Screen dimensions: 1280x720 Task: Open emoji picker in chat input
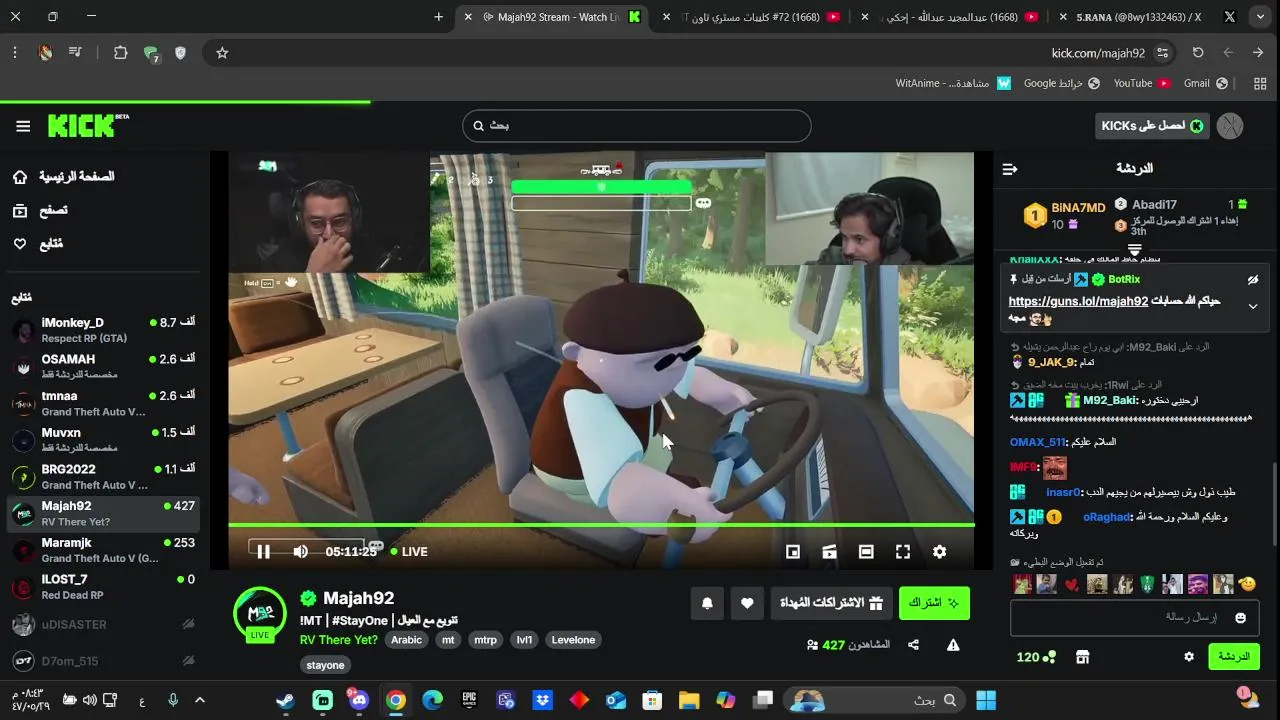click(1241, 618)
